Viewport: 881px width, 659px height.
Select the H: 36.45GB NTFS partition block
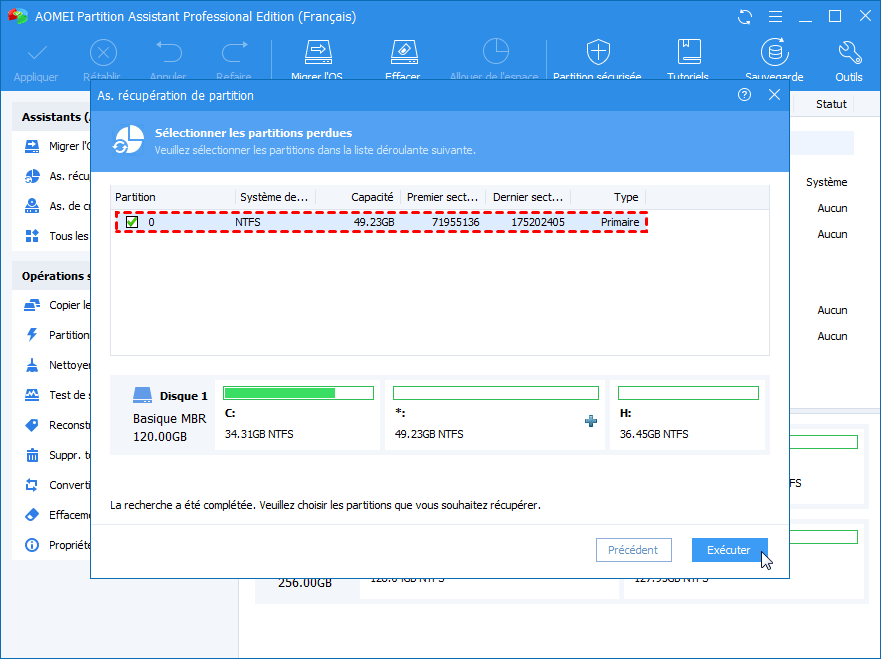coord(688,415)
